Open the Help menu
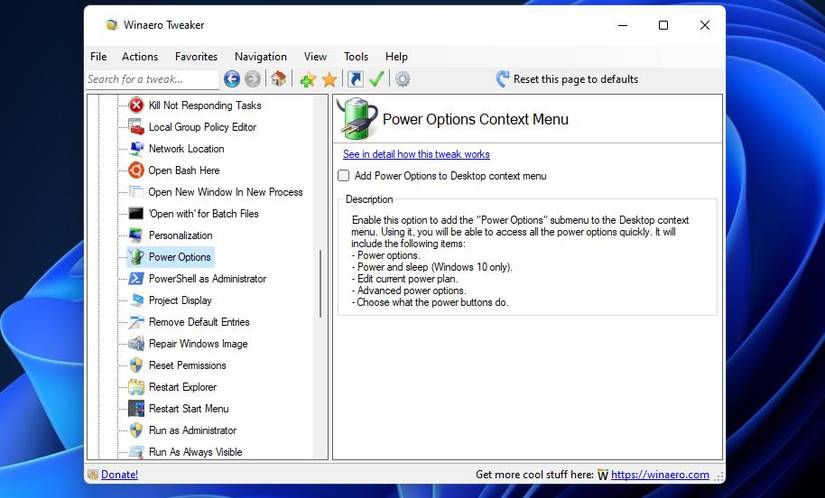Image resolution: width=825 pixels, height=498 pixels. 396,56
